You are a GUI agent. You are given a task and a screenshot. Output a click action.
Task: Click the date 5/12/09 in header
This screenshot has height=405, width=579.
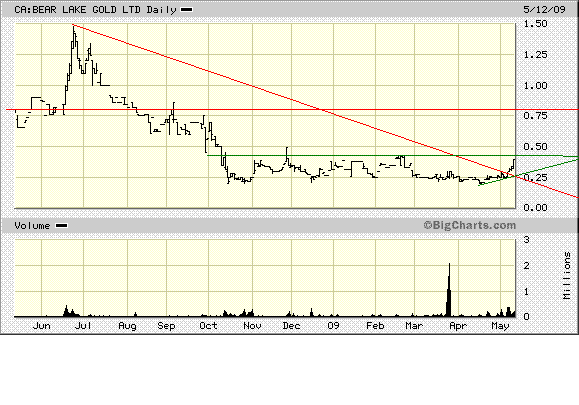(544, 9)
